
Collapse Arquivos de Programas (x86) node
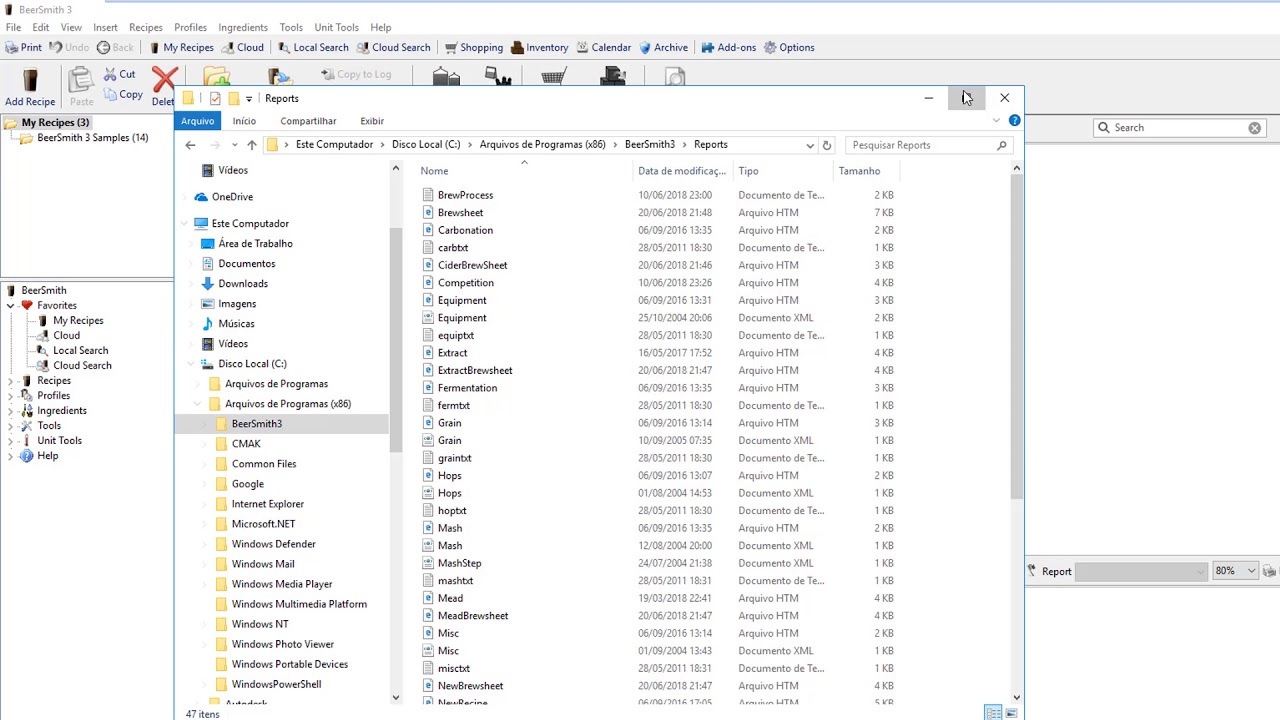click(x=198, y=404)
